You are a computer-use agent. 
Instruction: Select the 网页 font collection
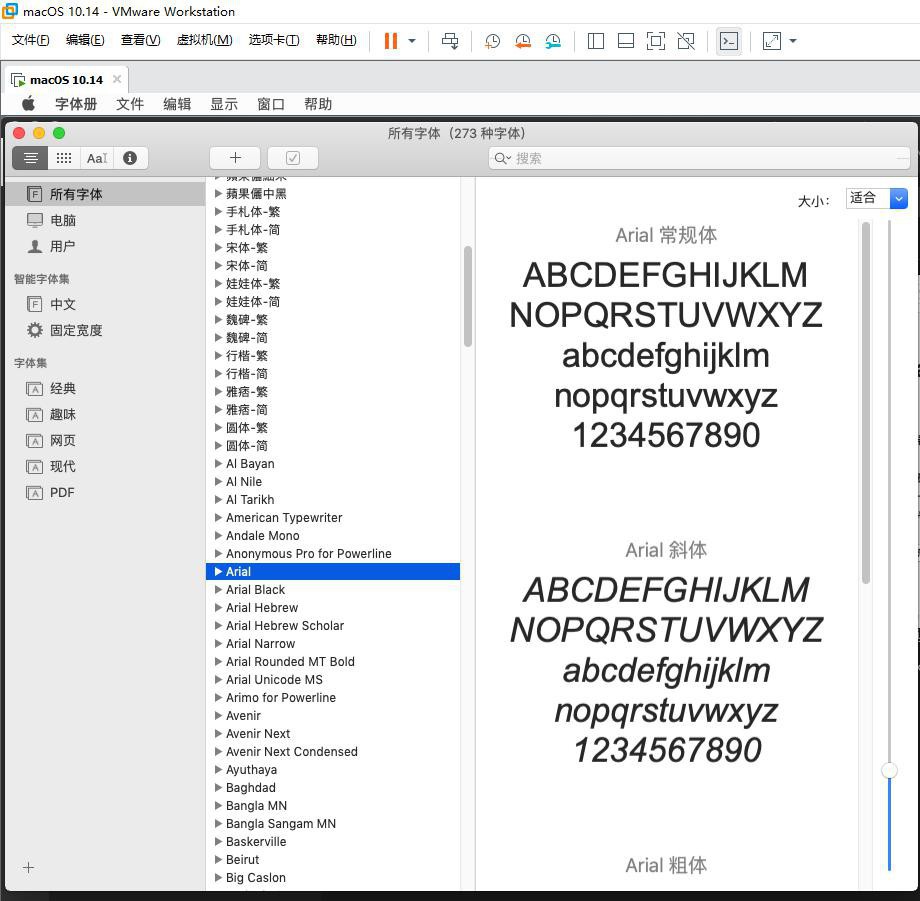[105, 441]
